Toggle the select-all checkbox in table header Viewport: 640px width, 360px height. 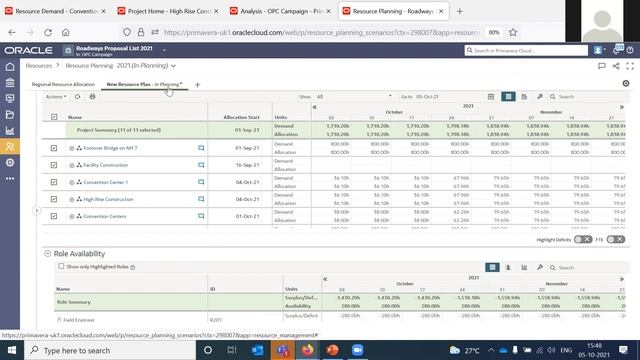(x=54, y=117)
